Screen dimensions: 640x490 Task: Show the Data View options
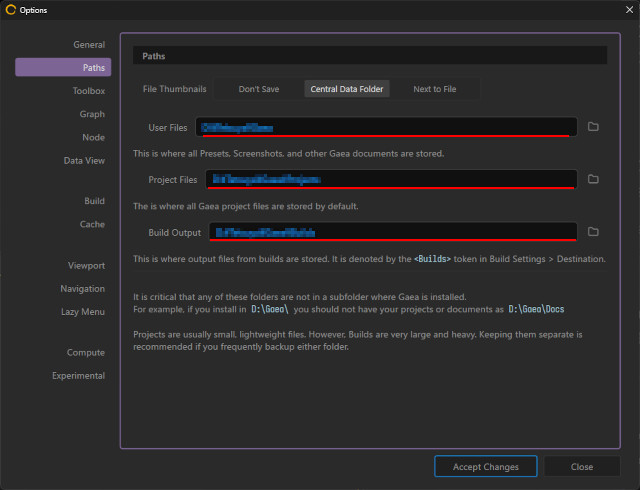click(x=84, y=160)
